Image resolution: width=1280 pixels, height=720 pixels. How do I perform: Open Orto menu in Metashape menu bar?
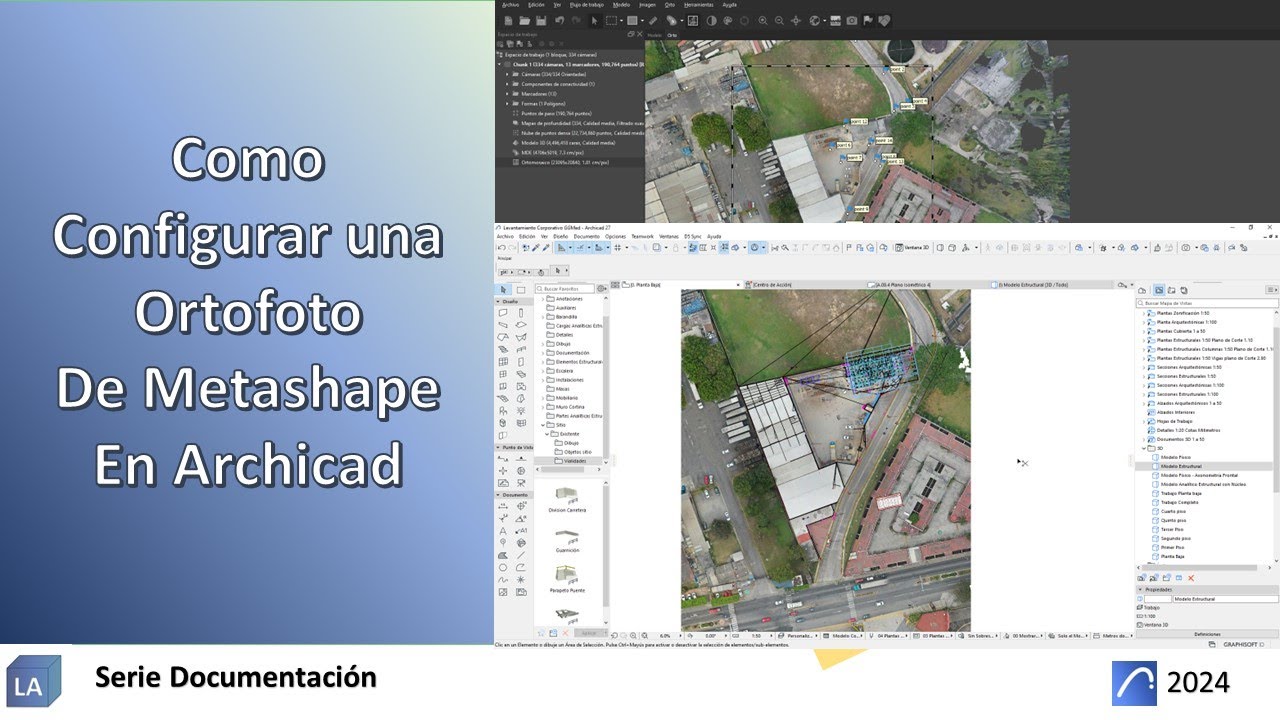(x=669, y=4)
